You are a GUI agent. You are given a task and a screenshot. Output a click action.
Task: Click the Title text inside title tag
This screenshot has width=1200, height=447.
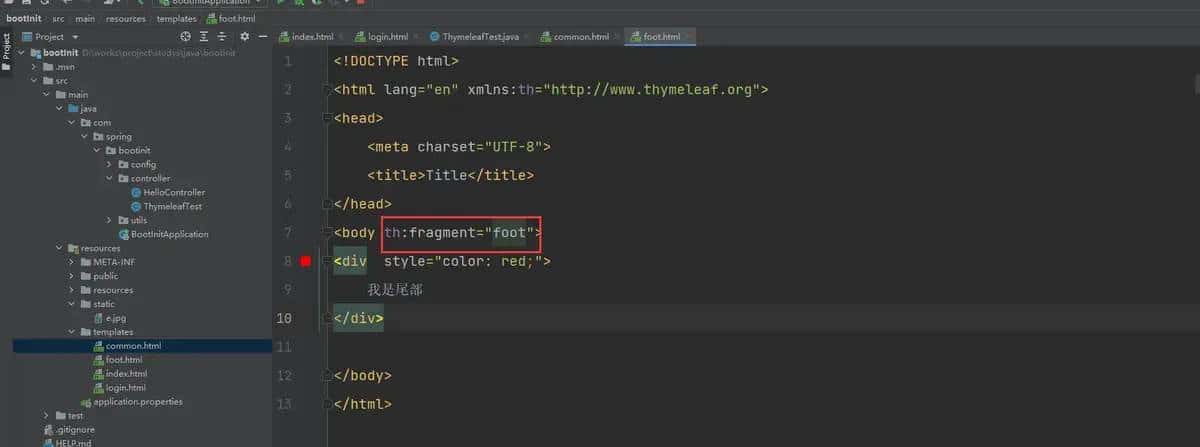(447, 175)
